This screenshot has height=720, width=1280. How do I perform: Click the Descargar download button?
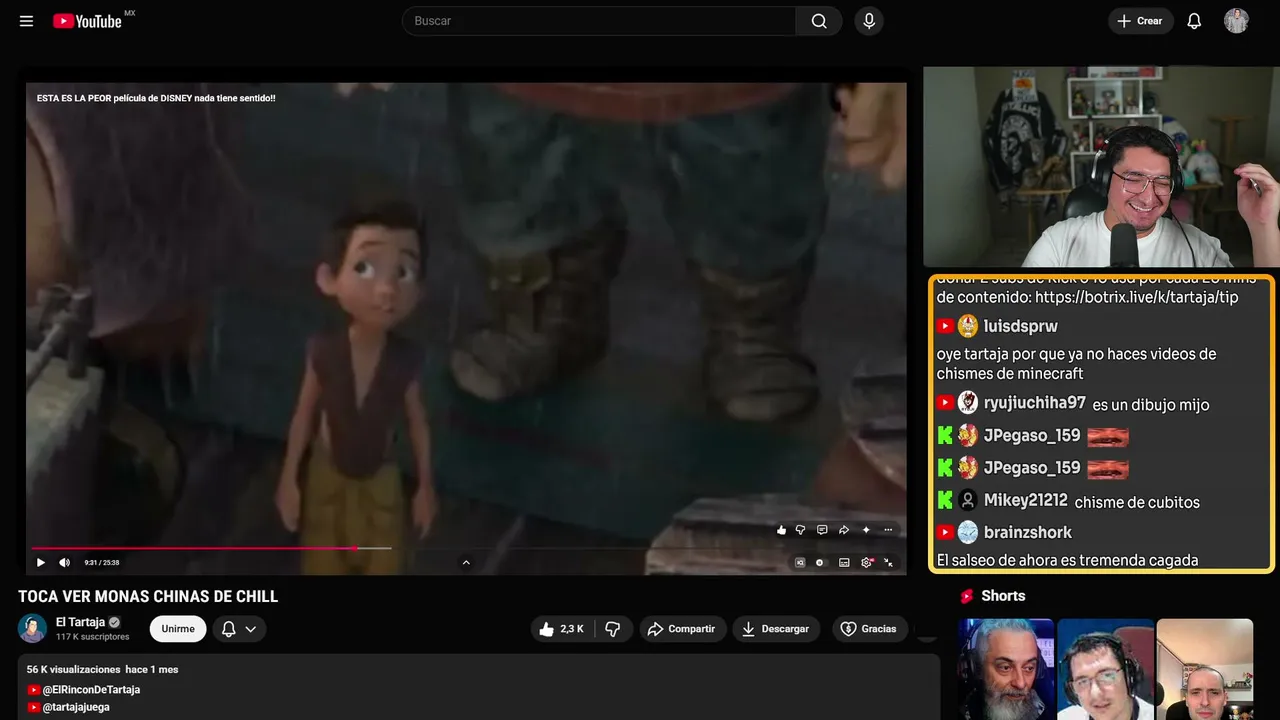[x=776, y=629]
